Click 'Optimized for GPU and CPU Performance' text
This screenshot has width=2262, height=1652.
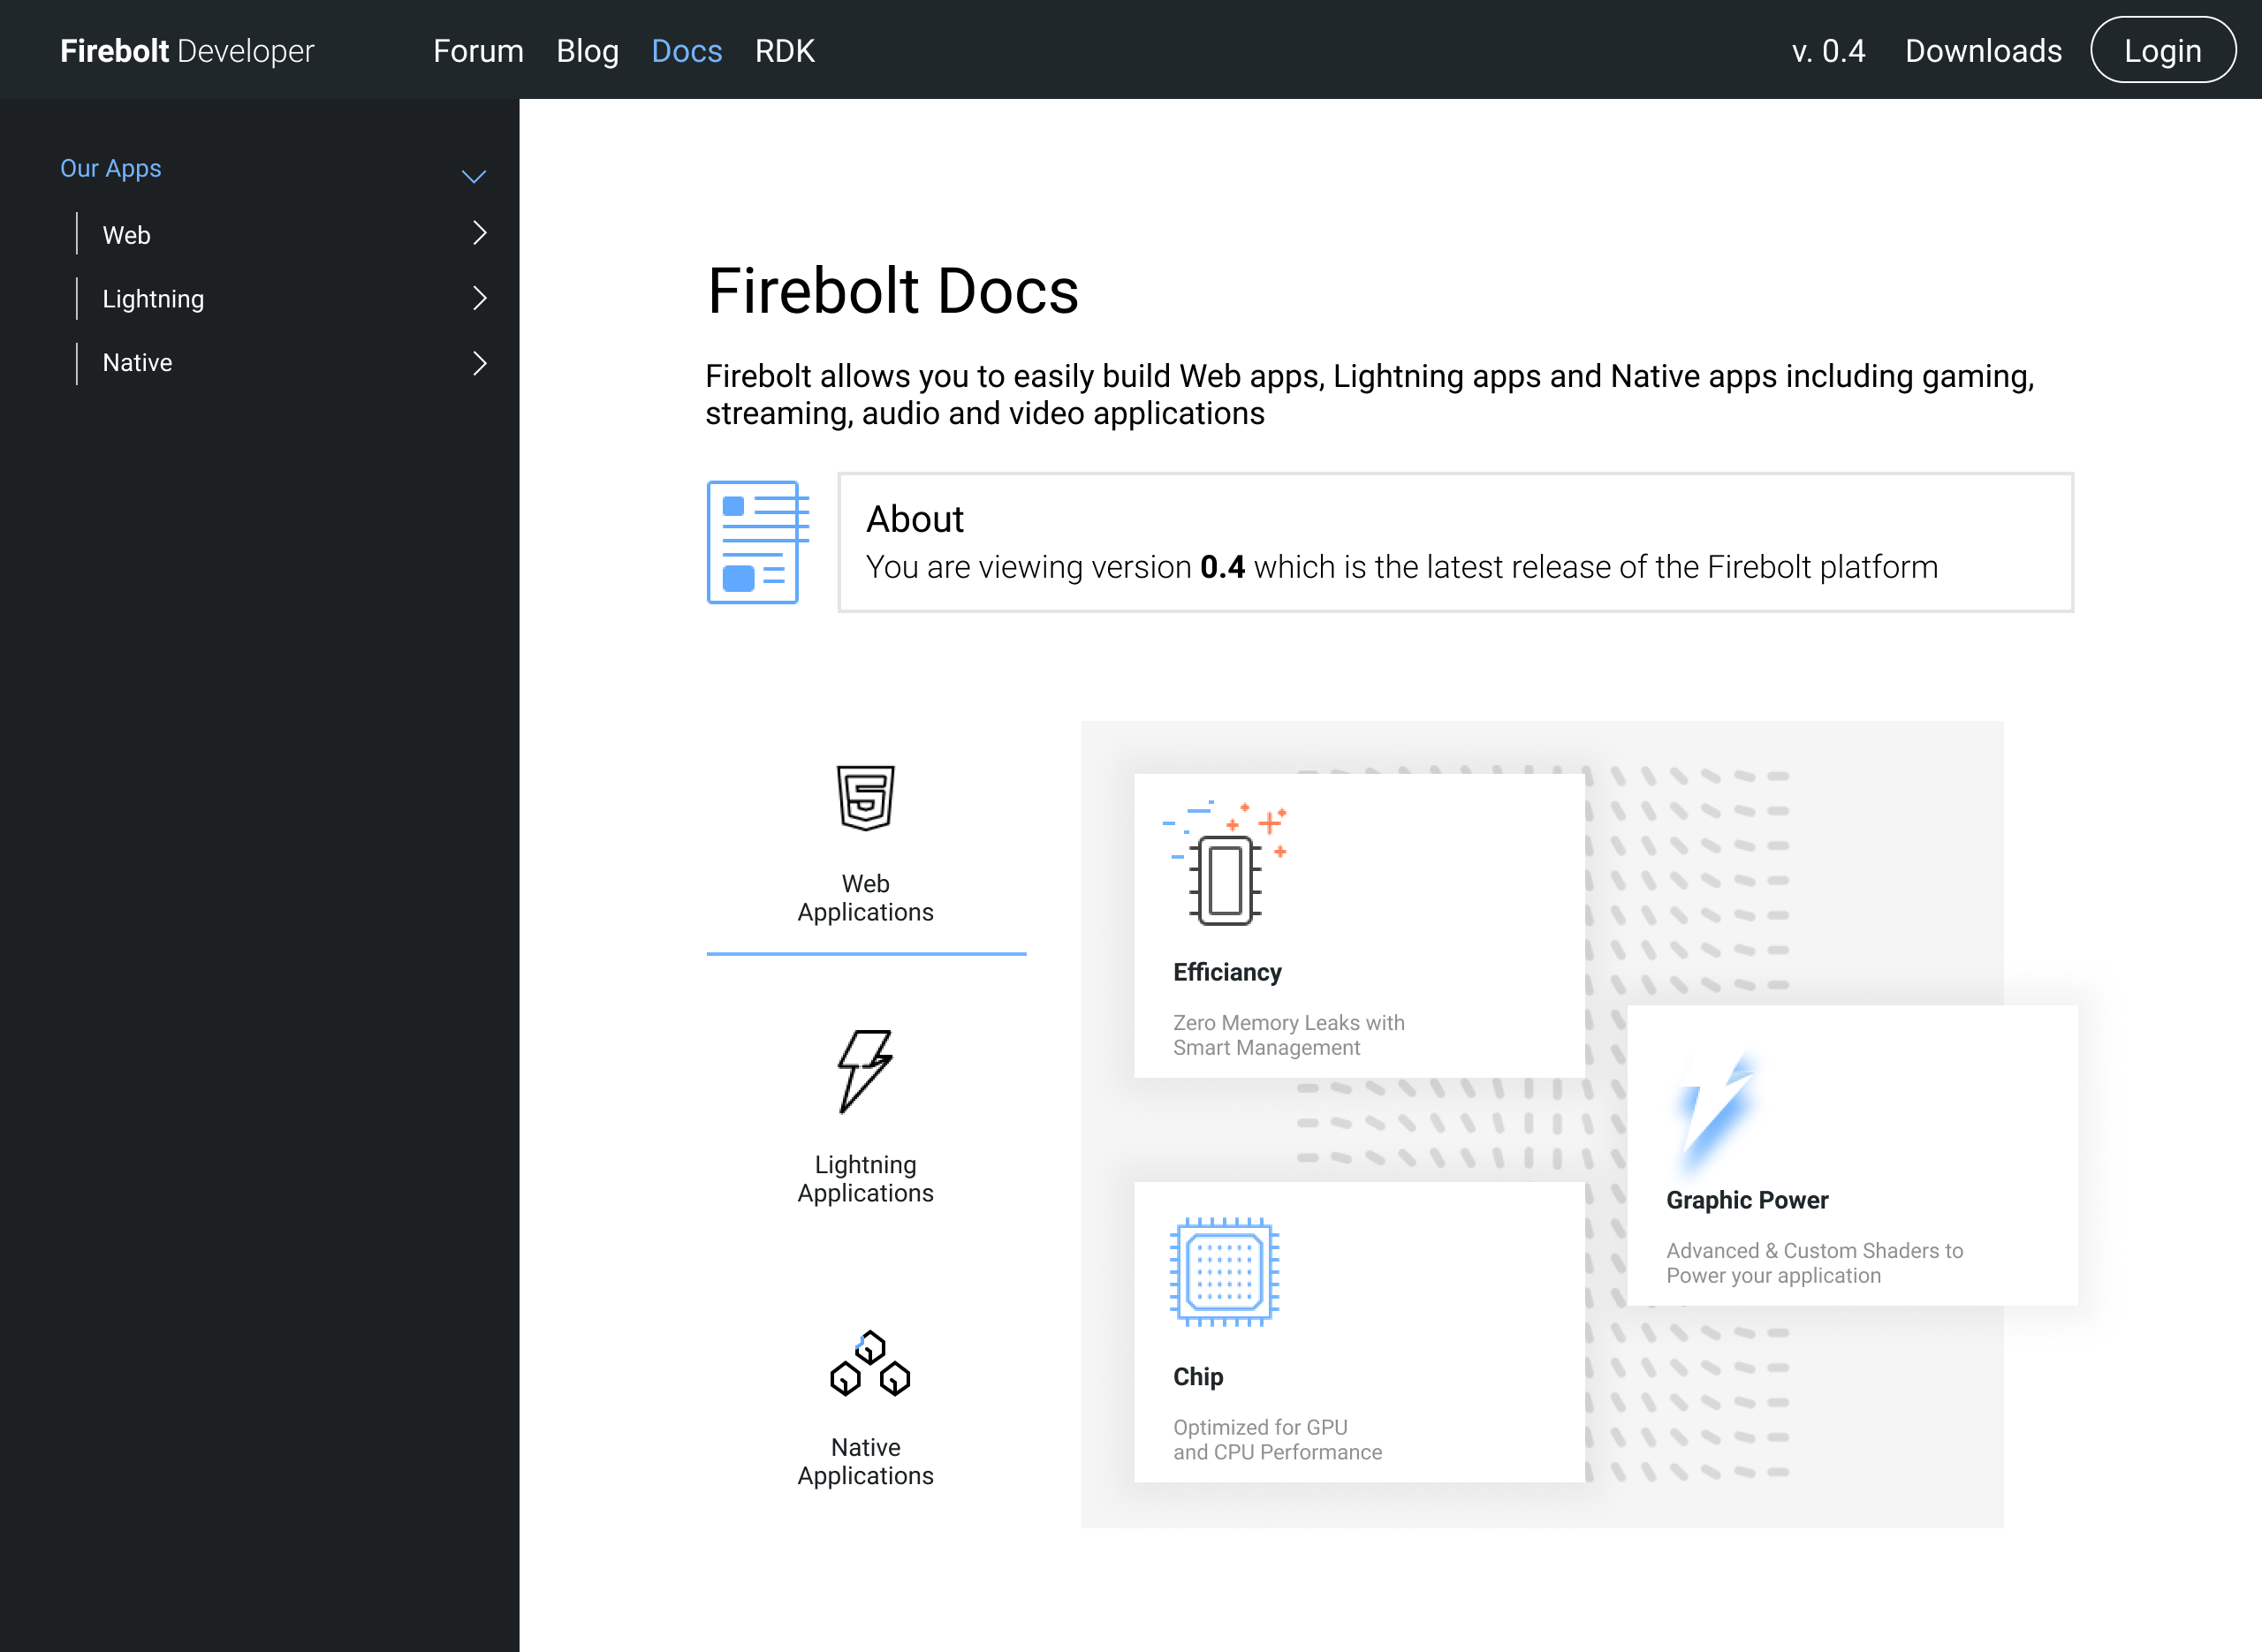coord(1277,1440)
